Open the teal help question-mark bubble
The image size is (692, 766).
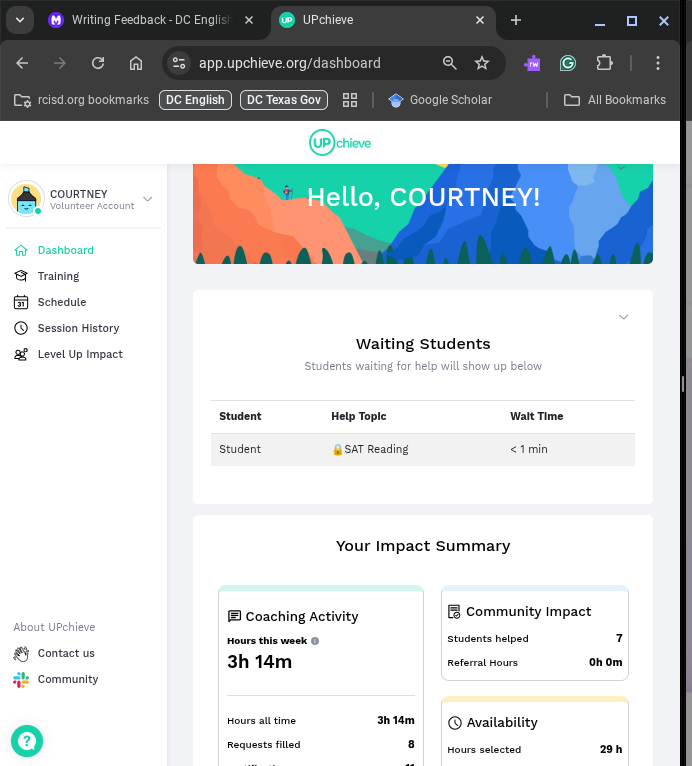tap(27, 741)
